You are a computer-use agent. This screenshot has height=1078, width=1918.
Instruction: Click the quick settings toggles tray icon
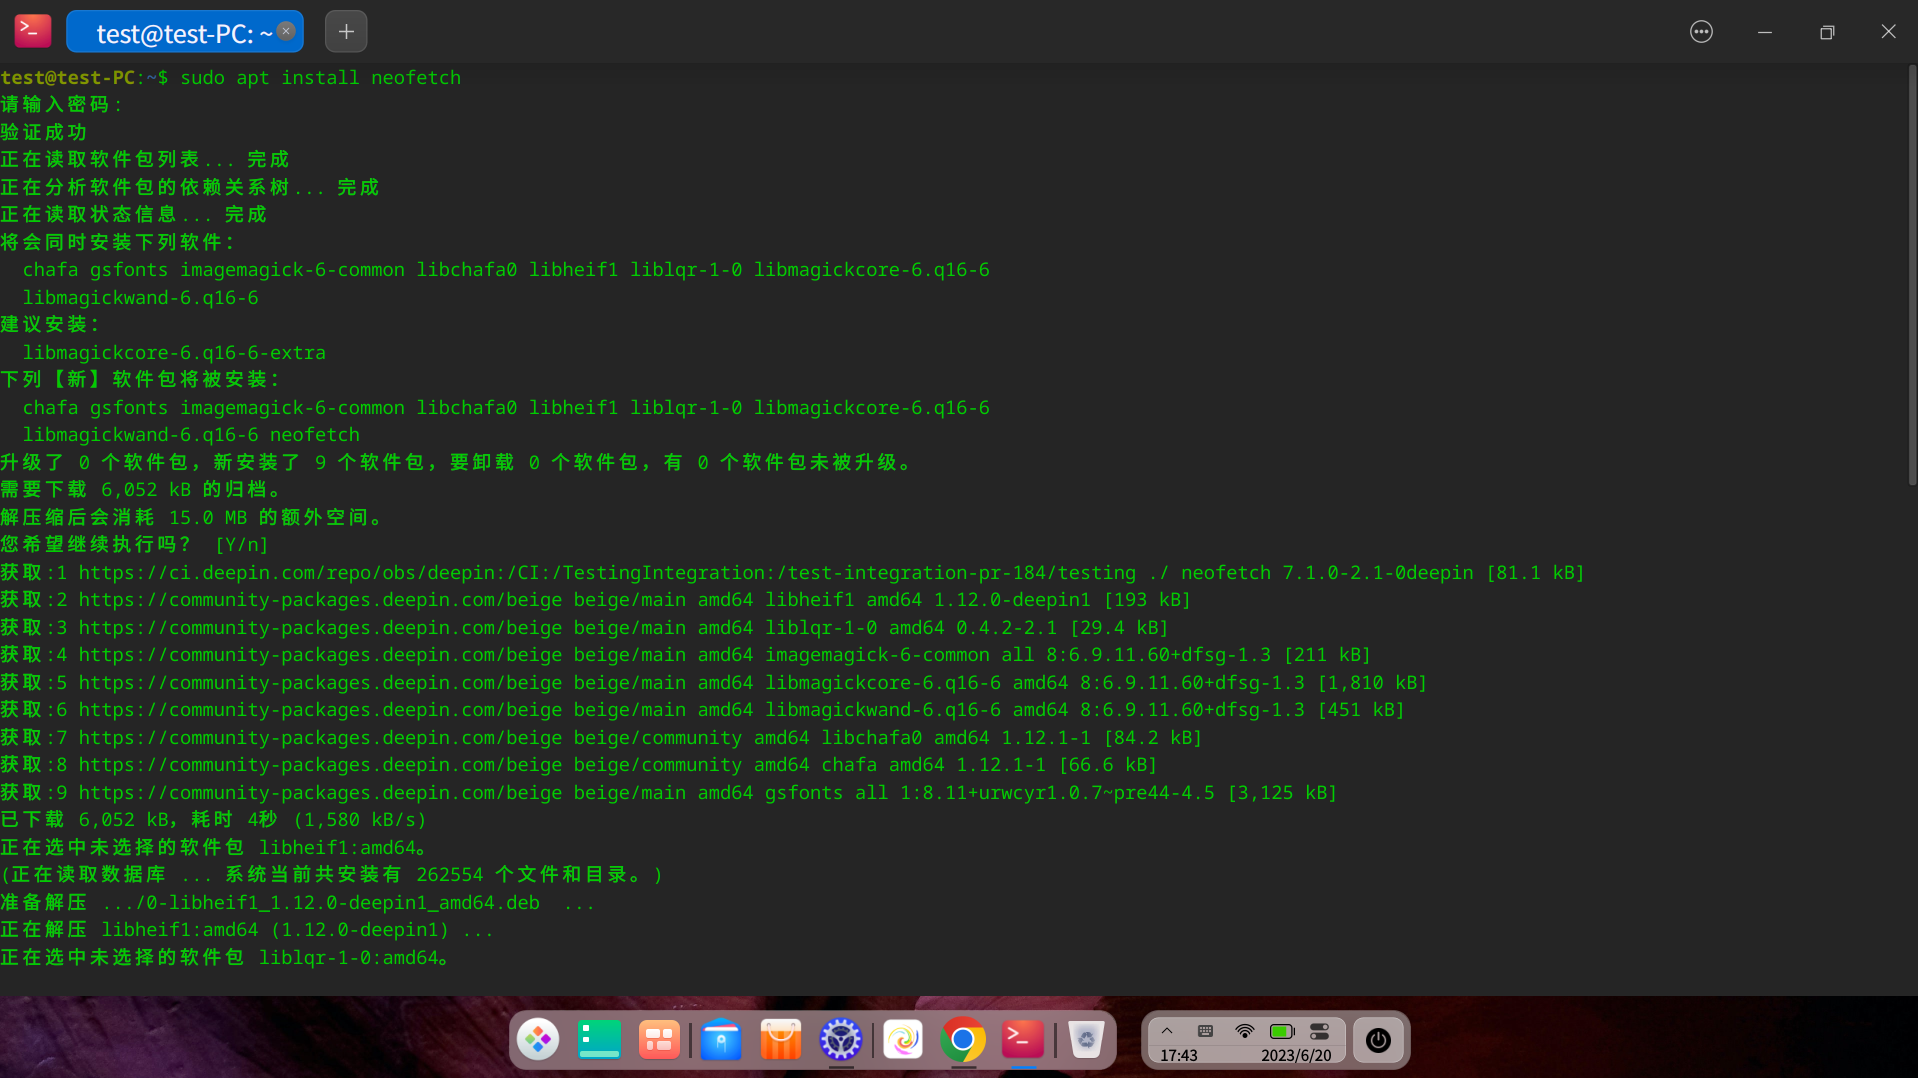point(1321,1031)
